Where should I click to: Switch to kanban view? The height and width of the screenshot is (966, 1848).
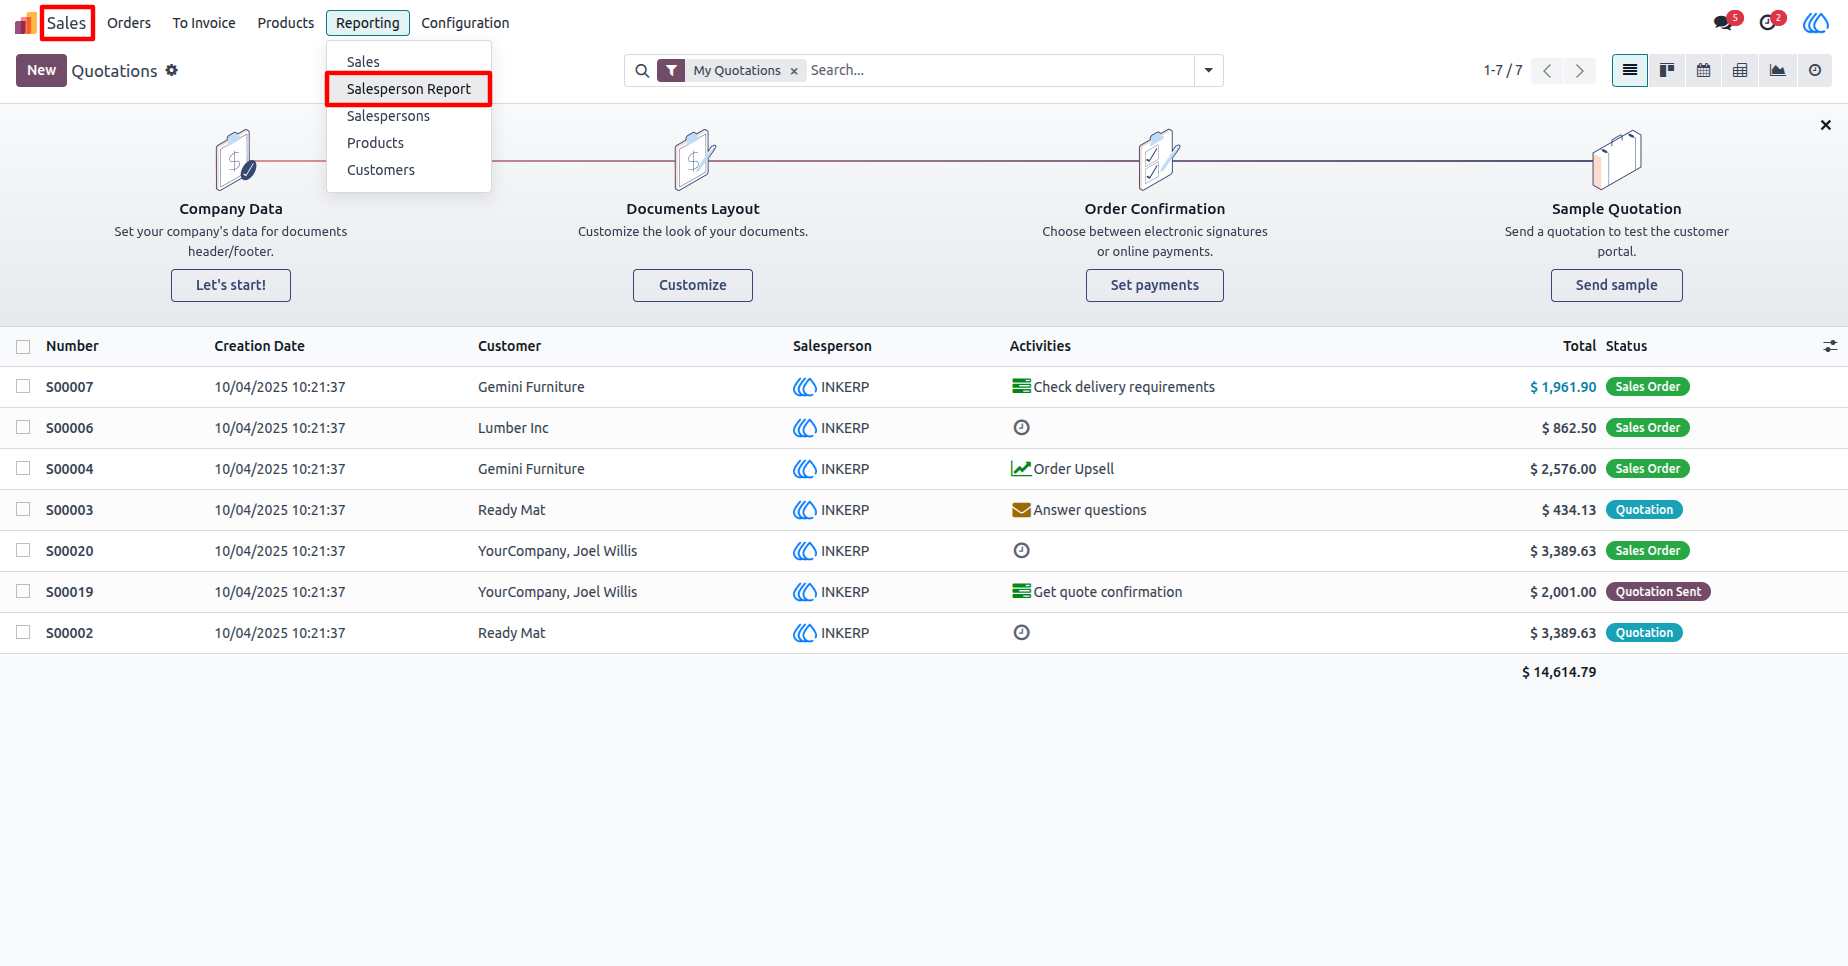(1667, 70)
